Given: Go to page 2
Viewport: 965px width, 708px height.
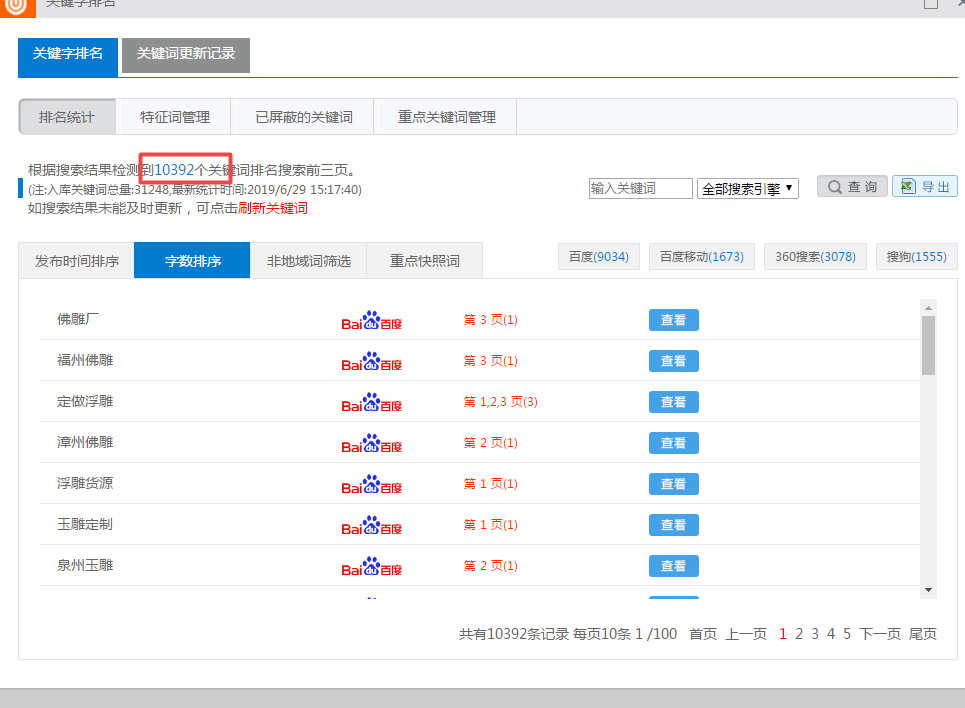Looking at the screenshot, I should pyautogui.click(x=799, y=634).
